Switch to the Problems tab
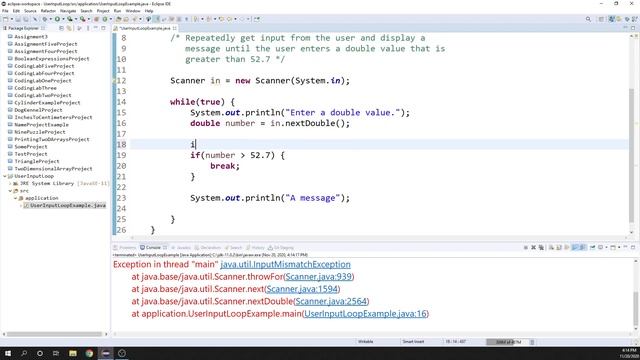Viewport: 640px width, 360px height. tap(124, 248)
